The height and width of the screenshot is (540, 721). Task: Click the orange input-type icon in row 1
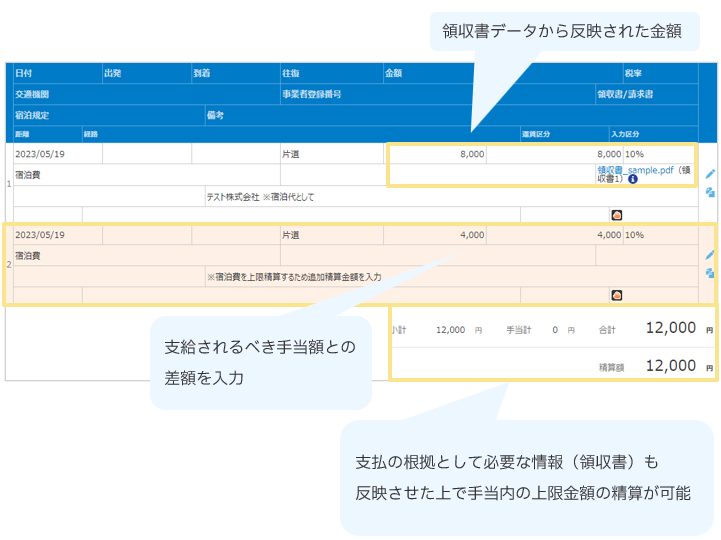pos(616,214)
